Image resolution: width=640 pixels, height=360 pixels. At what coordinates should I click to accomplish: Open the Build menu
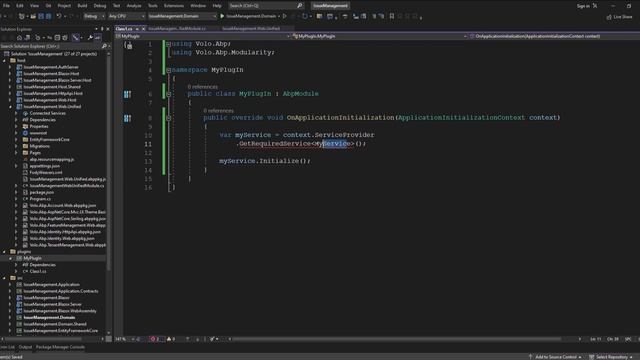coord(82,6)
